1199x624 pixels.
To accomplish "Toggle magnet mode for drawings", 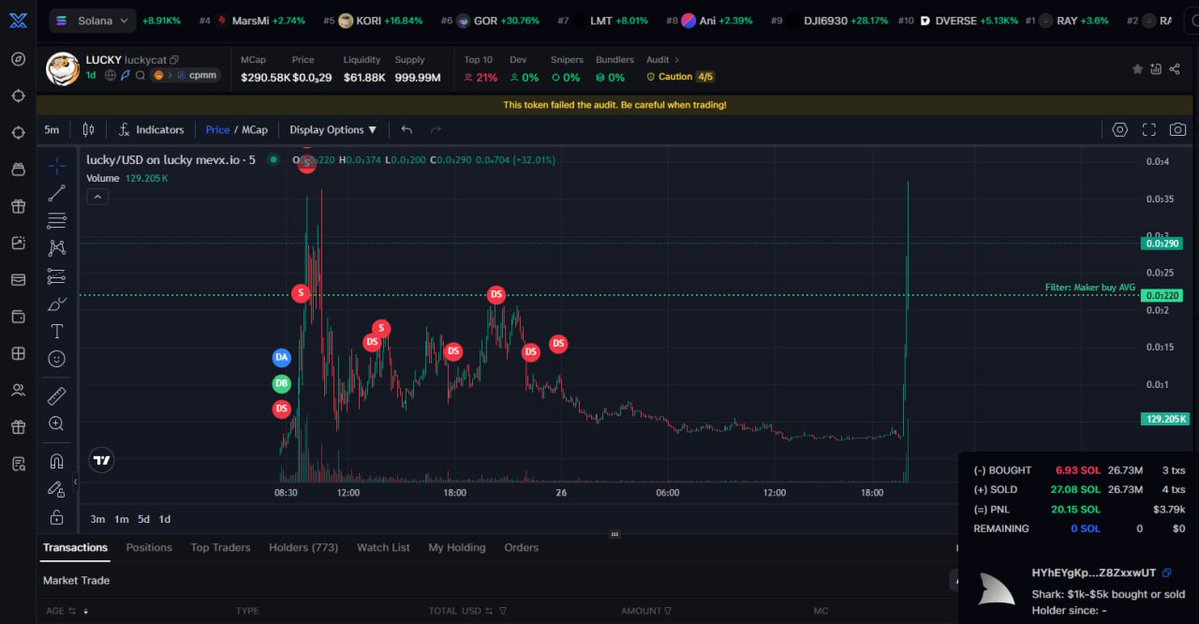I will pos(57,461).
